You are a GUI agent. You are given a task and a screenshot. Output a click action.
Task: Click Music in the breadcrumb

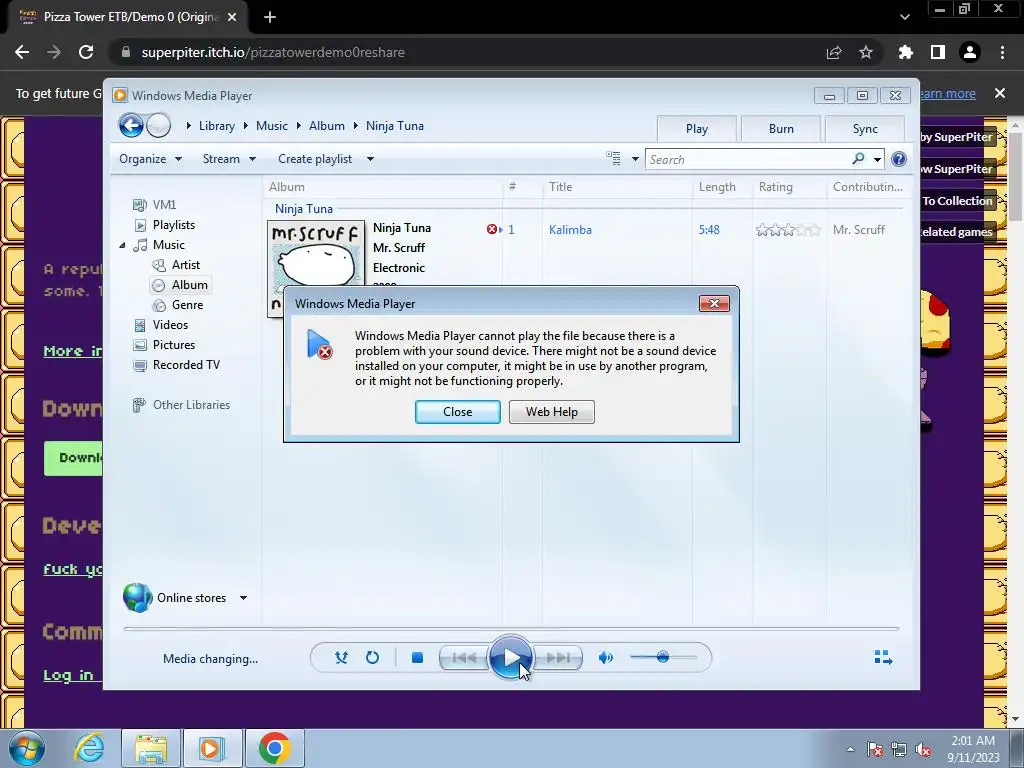(x=272, y=126)
